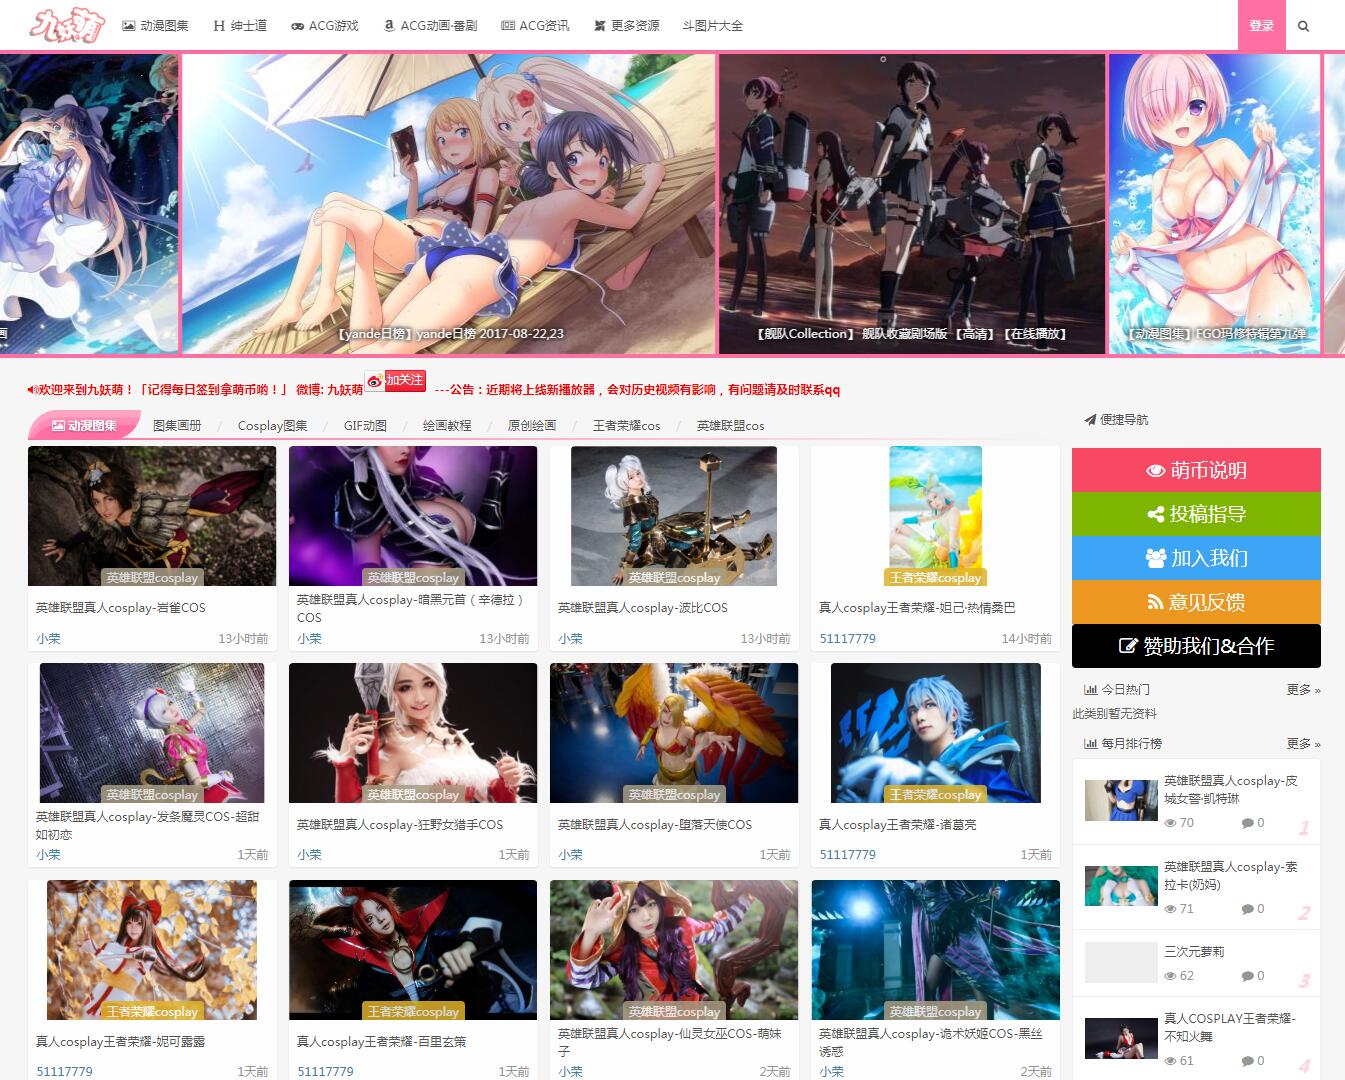Click the 登录 login button
Image resolution: width=1345 pixels, height=1080 pixels.
click(1262, 25)
